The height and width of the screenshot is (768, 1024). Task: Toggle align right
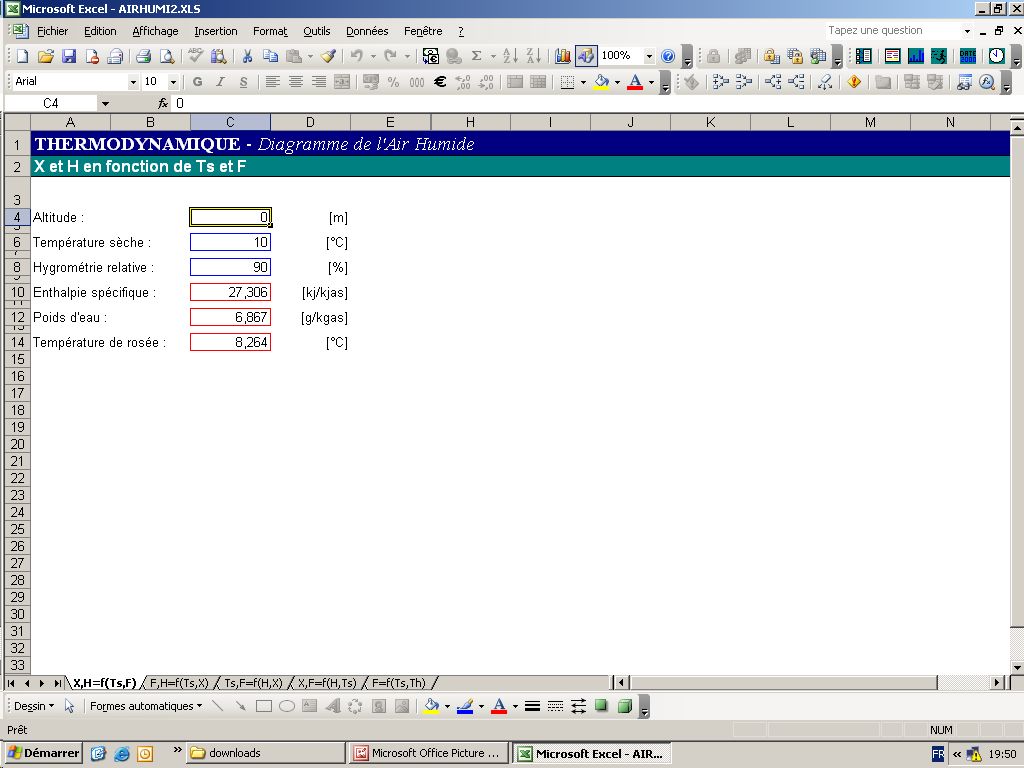point(319,82)
